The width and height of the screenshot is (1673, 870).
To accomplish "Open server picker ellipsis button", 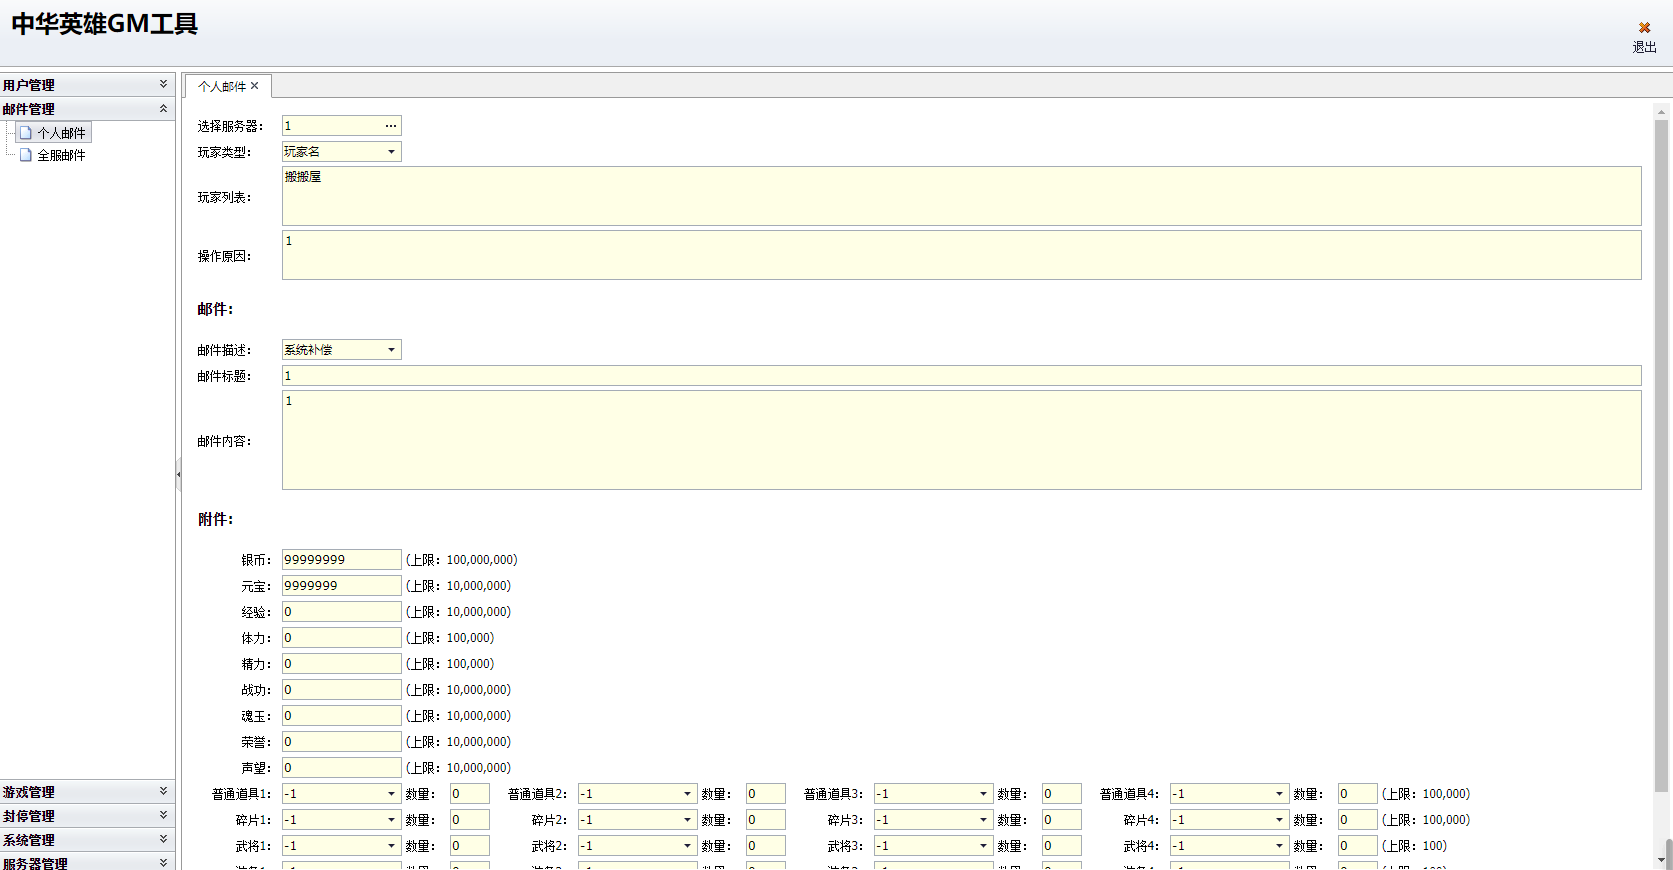I will point(390,126).
